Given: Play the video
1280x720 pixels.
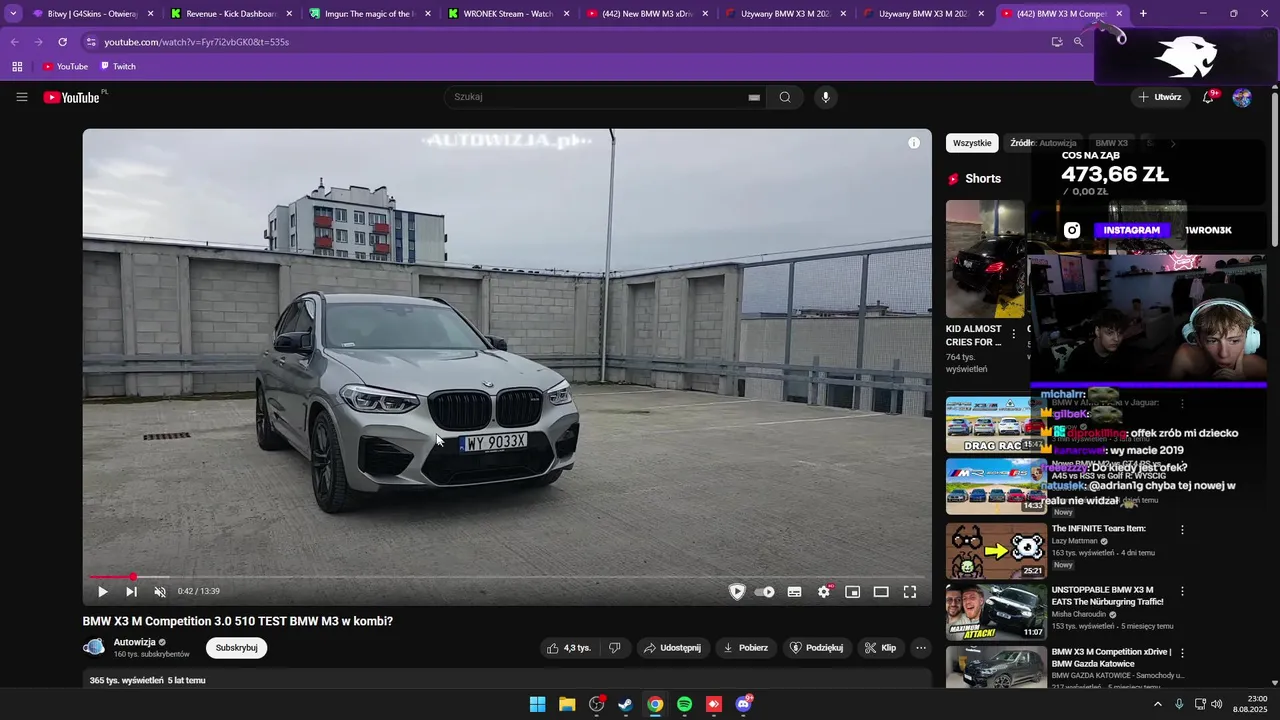Looking at the screenshot, I should tap(102, 592).
